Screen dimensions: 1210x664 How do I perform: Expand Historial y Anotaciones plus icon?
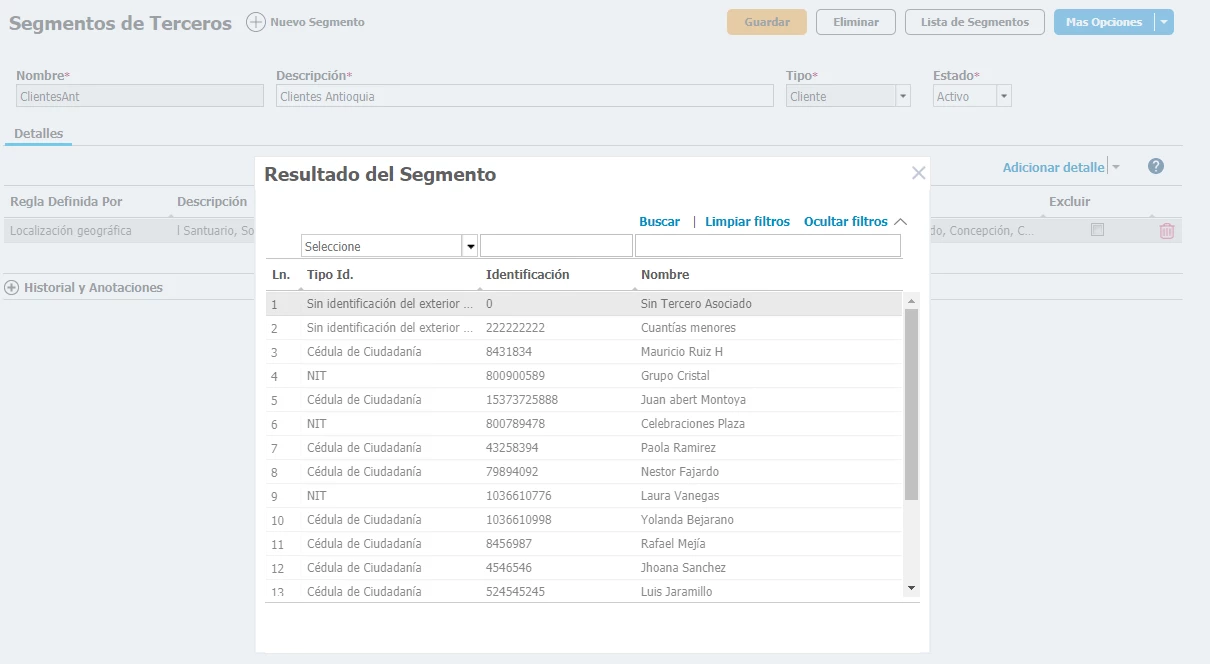[12, 288]
